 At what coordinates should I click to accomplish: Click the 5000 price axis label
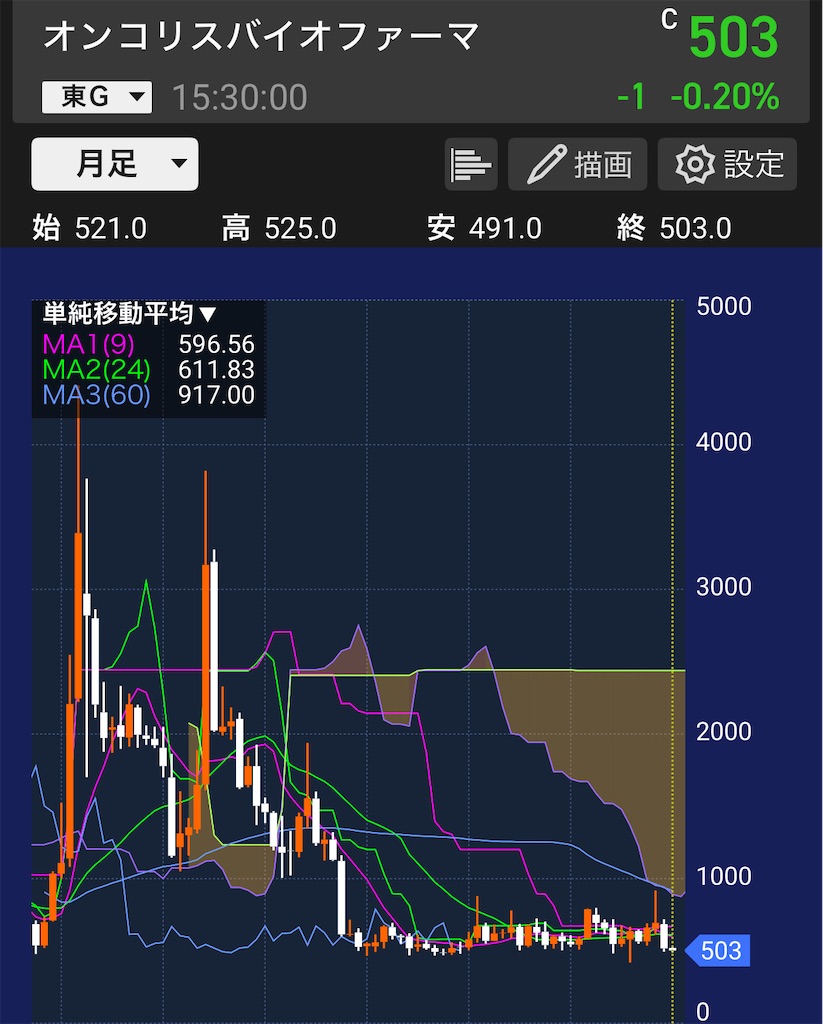tap(724, 306)
